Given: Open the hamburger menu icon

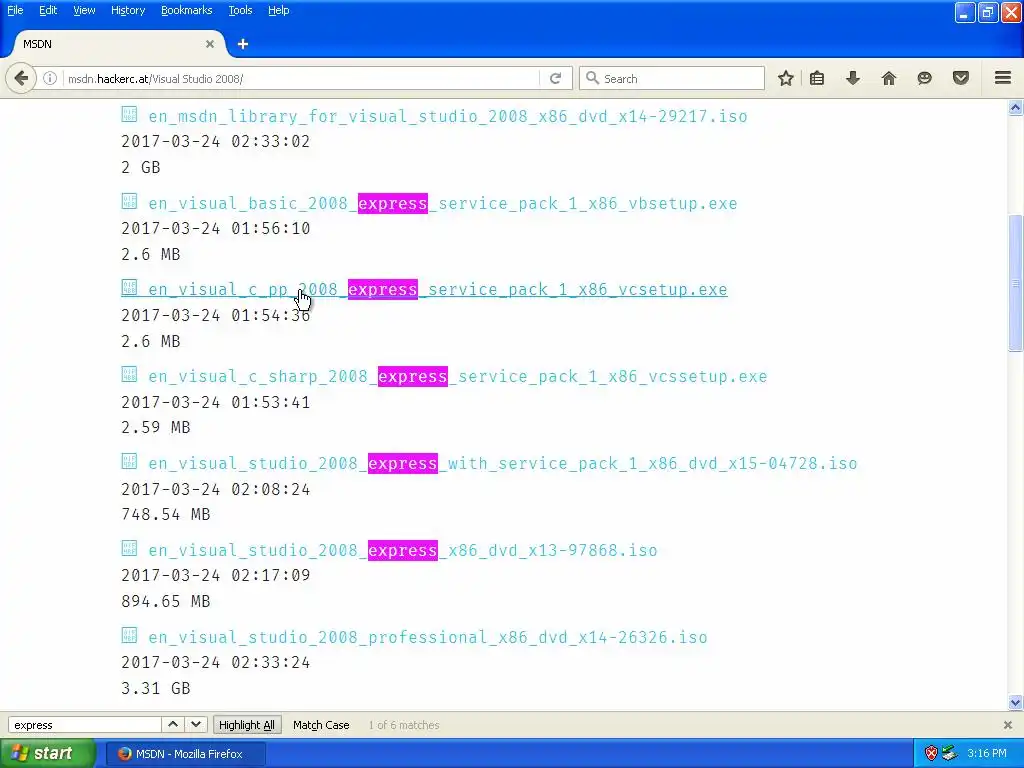Looking at the screenshot, I should tap(1003, 78).
